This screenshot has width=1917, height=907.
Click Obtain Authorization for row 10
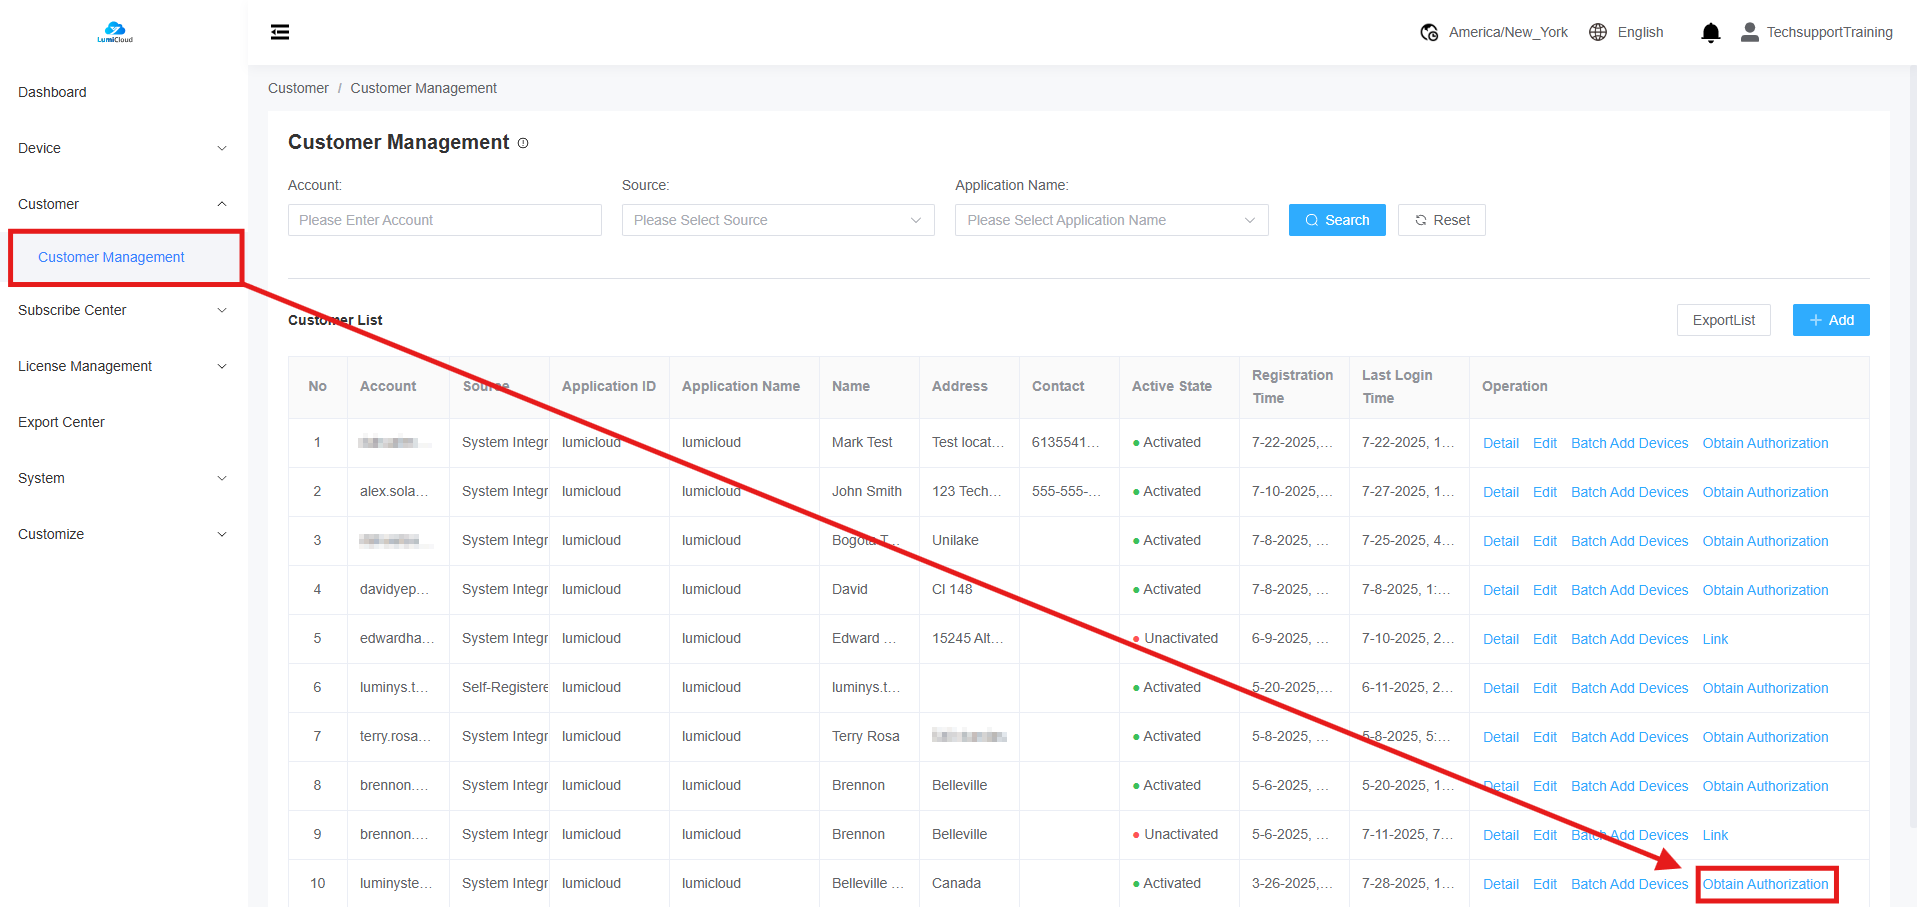1765,884
